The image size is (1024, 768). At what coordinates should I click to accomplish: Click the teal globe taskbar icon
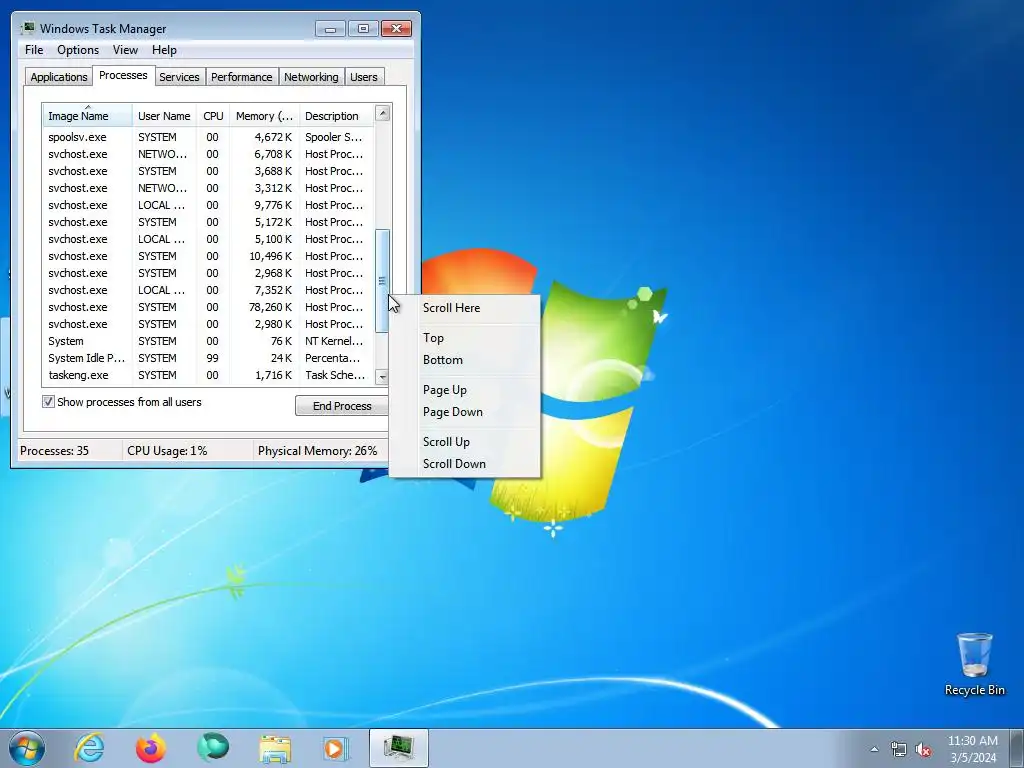coord(213,748)
